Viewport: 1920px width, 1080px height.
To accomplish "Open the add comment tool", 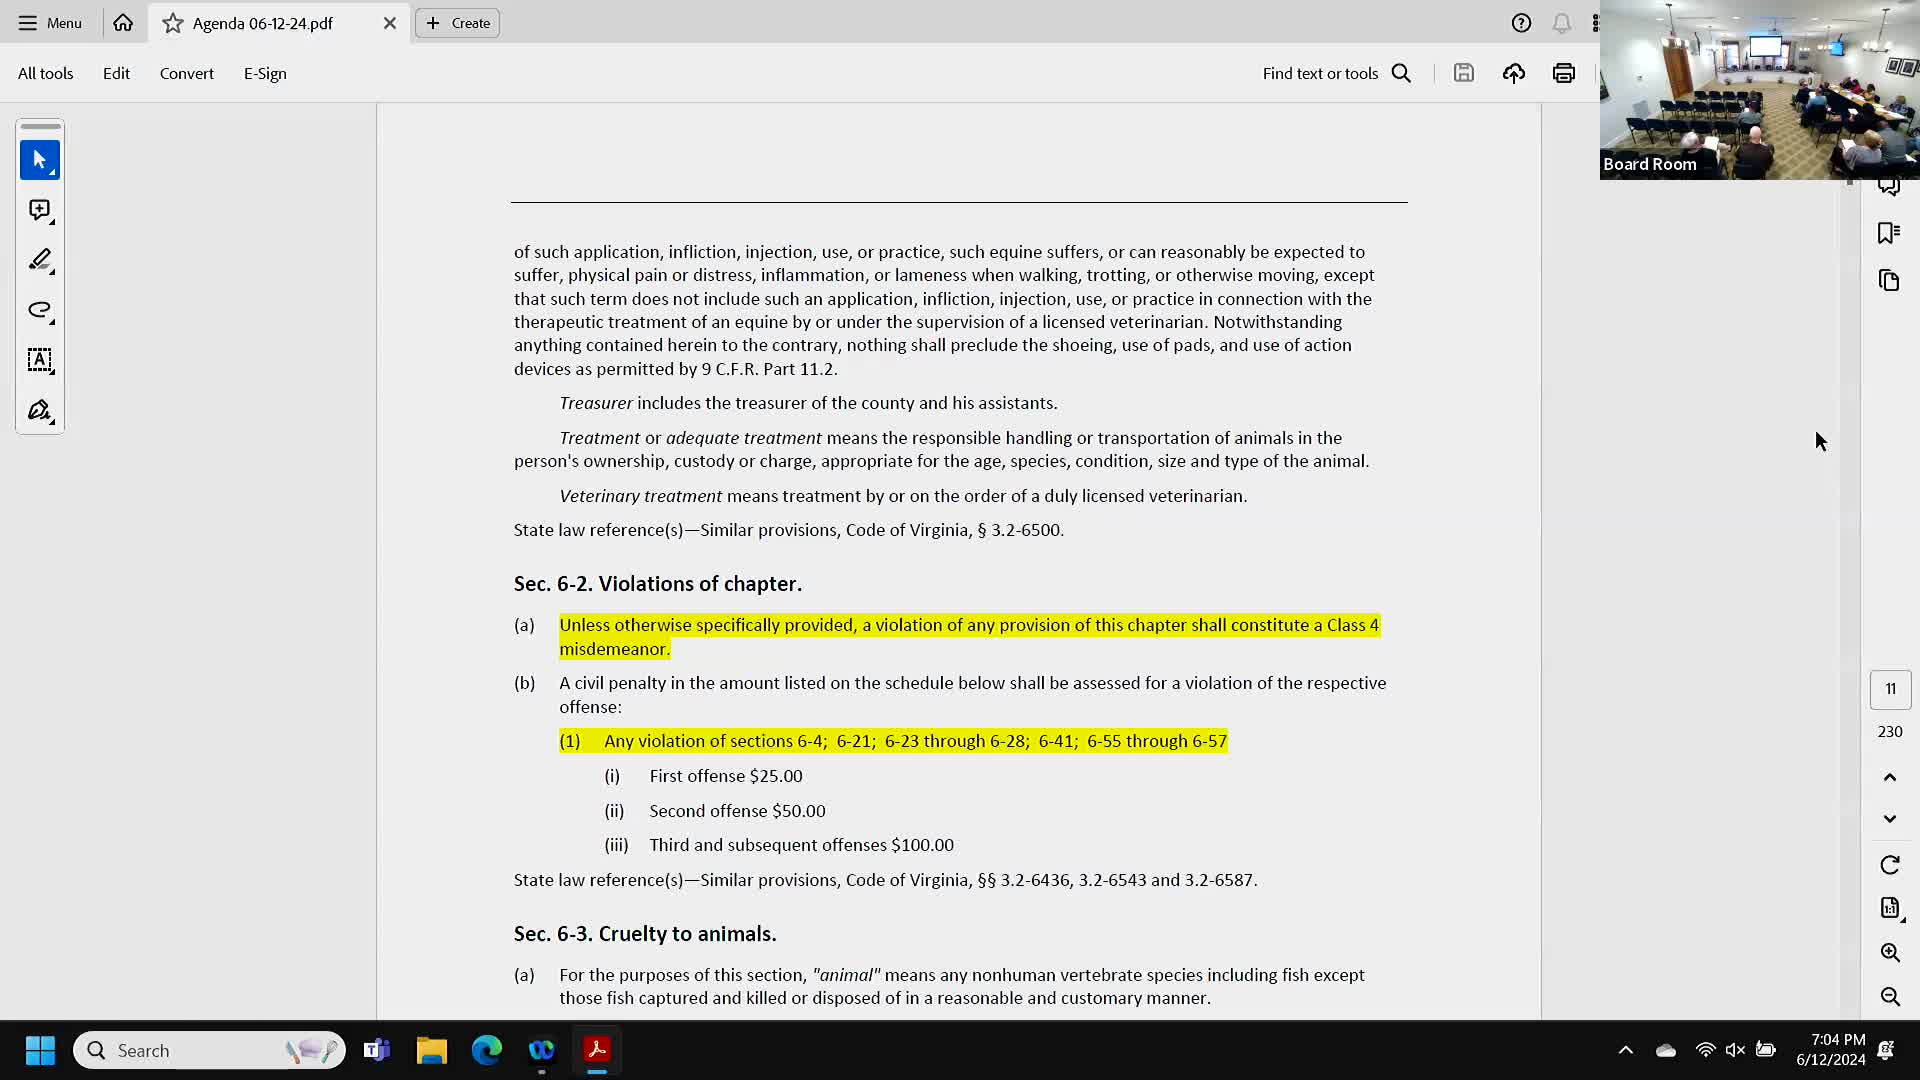I will click(x=40, y=210).
